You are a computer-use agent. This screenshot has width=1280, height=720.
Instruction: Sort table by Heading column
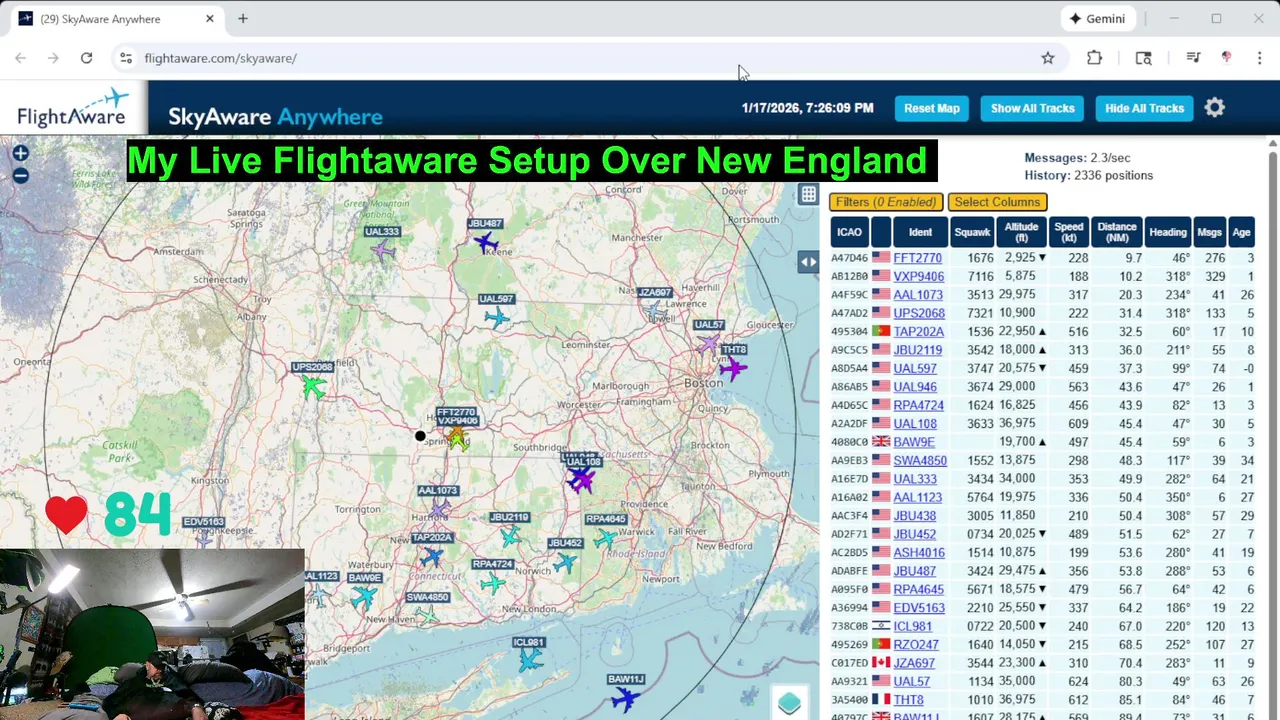click(1167, 232)
